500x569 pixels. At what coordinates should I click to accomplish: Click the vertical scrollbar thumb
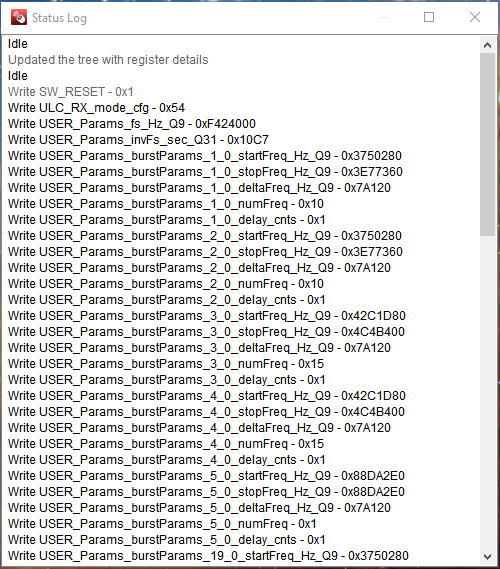[487, 145]
